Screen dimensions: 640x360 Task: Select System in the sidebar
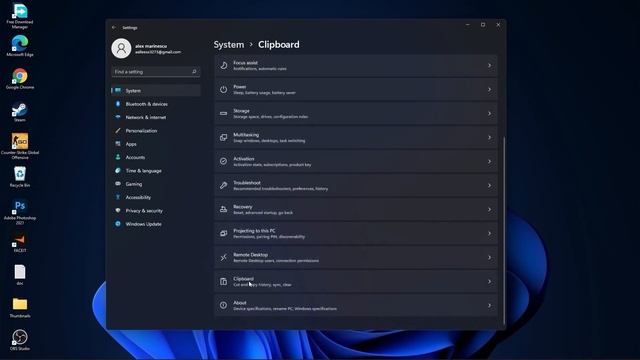point(156,91)
